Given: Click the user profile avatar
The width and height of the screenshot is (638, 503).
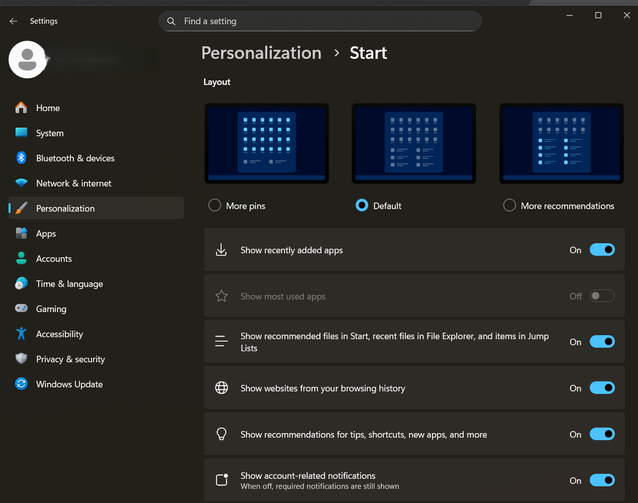Looking at the screenshot, I should point(28,59).
